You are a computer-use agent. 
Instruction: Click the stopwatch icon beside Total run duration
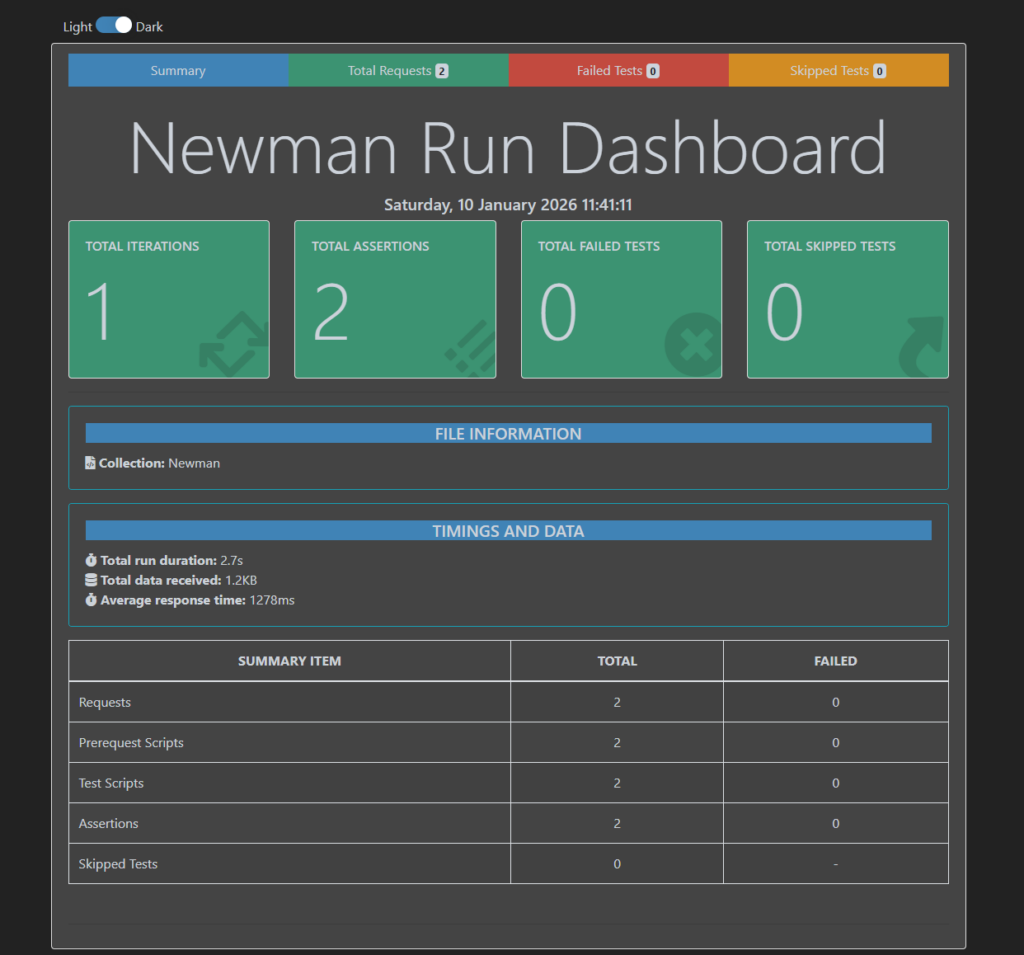coord(91,560)
